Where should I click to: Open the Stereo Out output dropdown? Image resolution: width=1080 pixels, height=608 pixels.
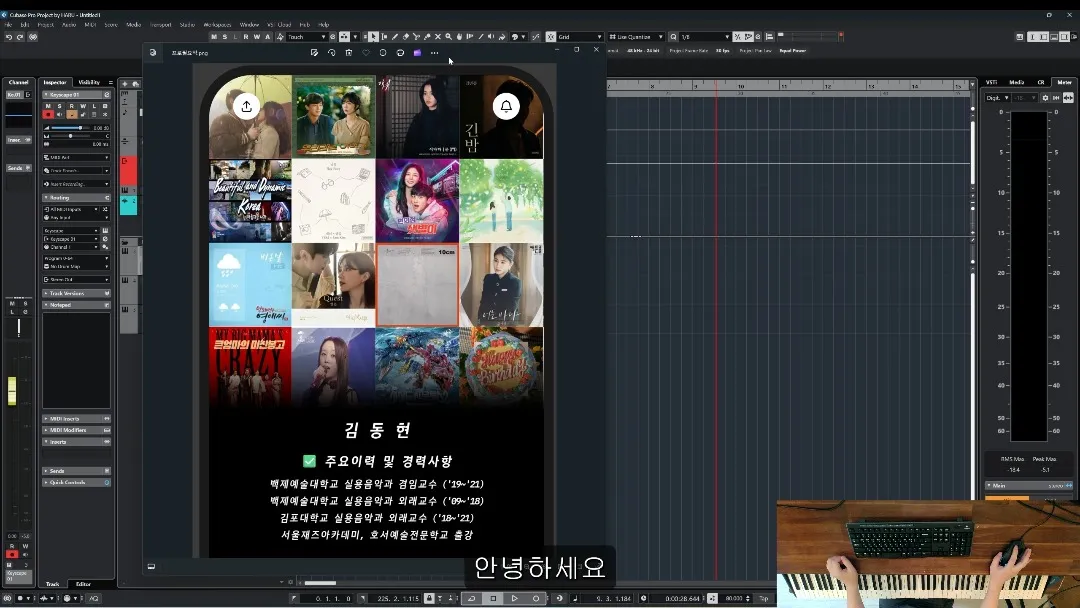pyautogui.click(x=76, y=280)
